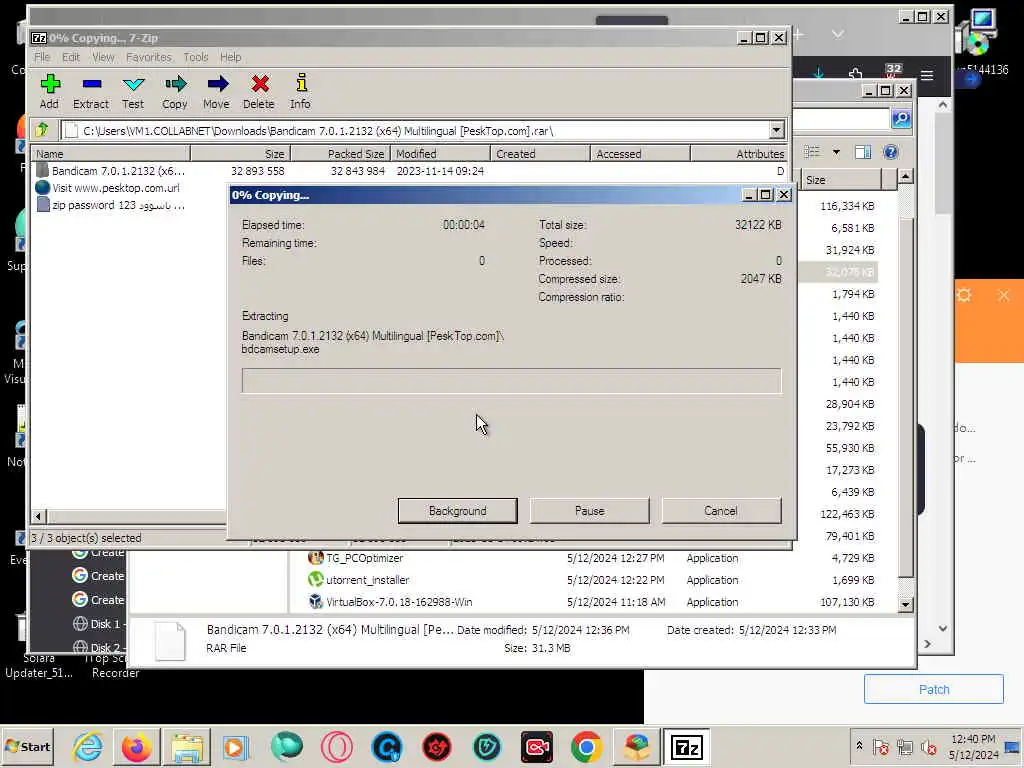Screen dimensions: 1024x768
Task: Sort by Packed Size column
Action: [340, 154]
